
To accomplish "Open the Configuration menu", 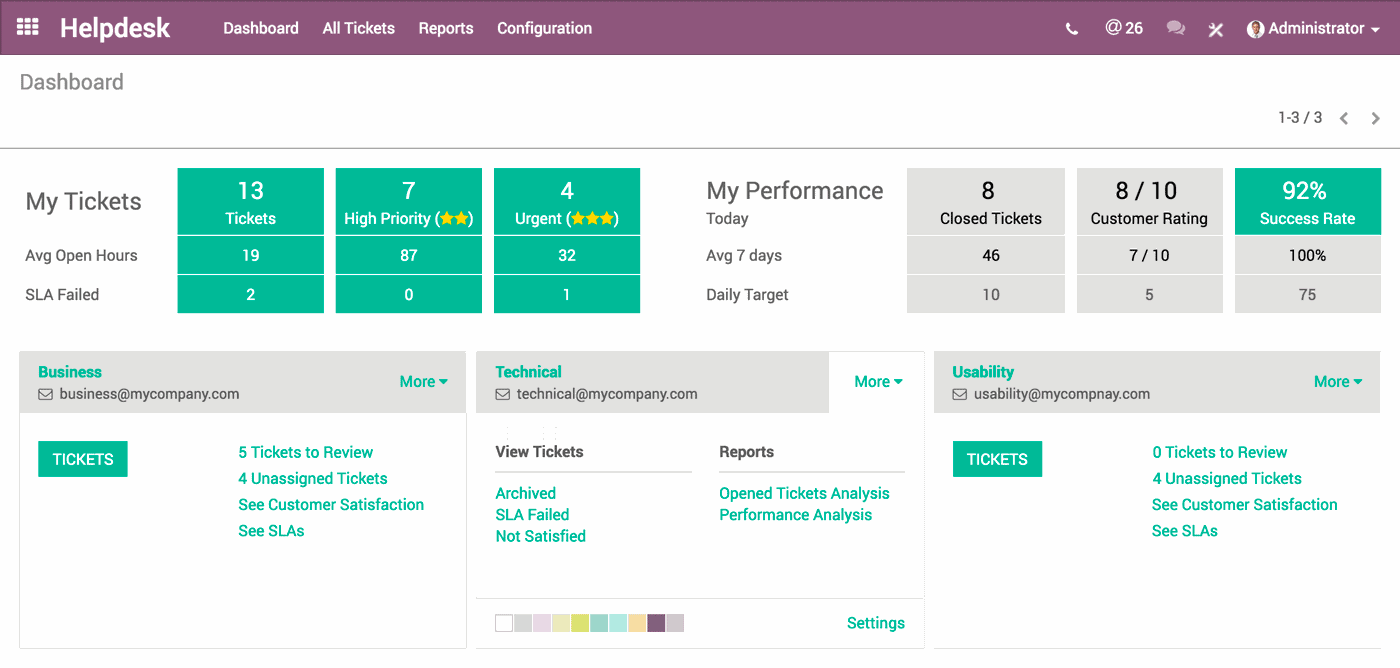I will coord(544,28).
